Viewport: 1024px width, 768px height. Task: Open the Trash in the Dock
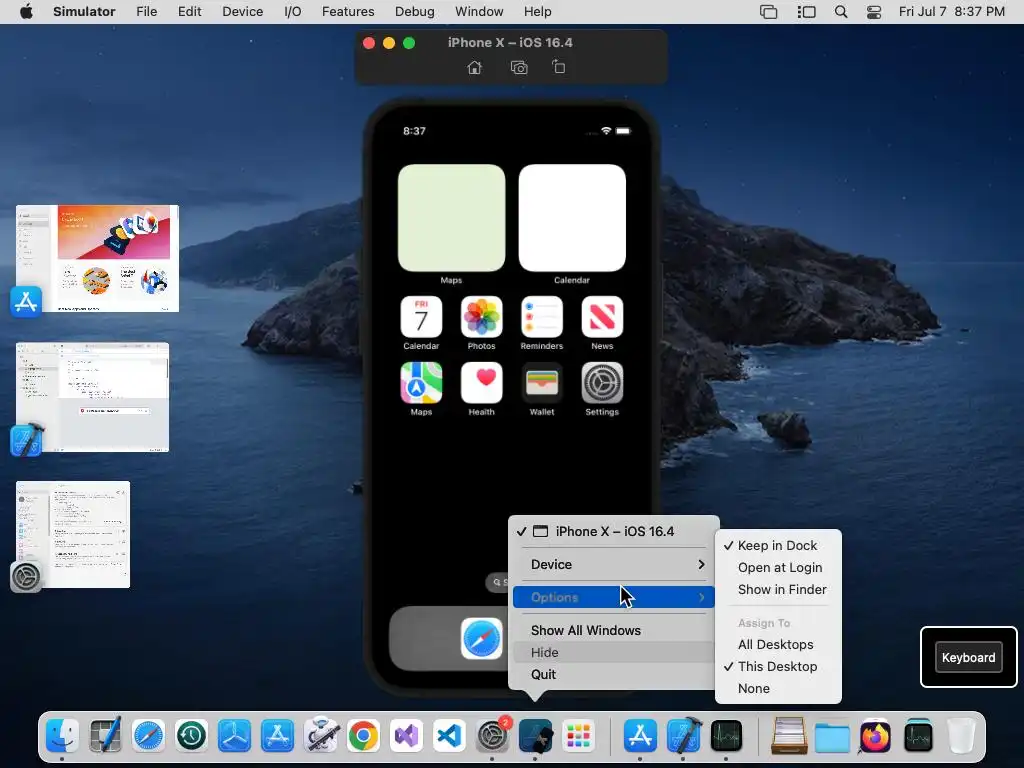[x=961, y=736]
